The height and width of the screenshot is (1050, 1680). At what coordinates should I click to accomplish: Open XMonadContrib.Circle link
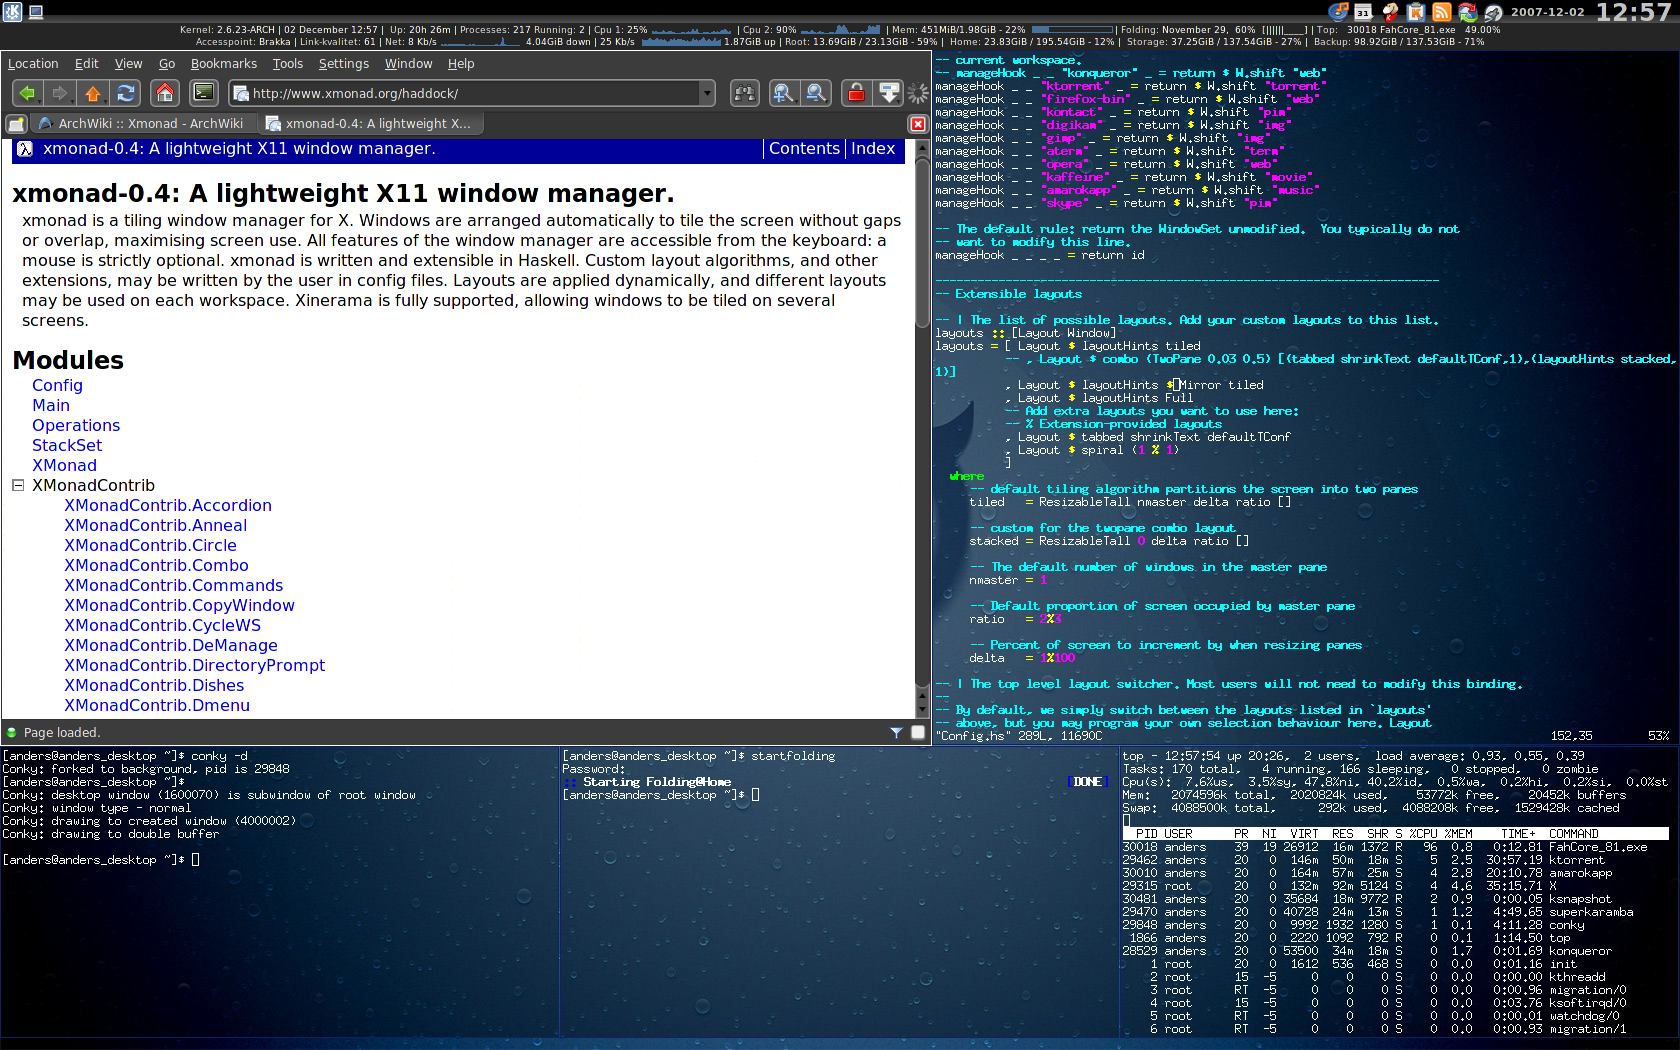click(x=150, y=545)
